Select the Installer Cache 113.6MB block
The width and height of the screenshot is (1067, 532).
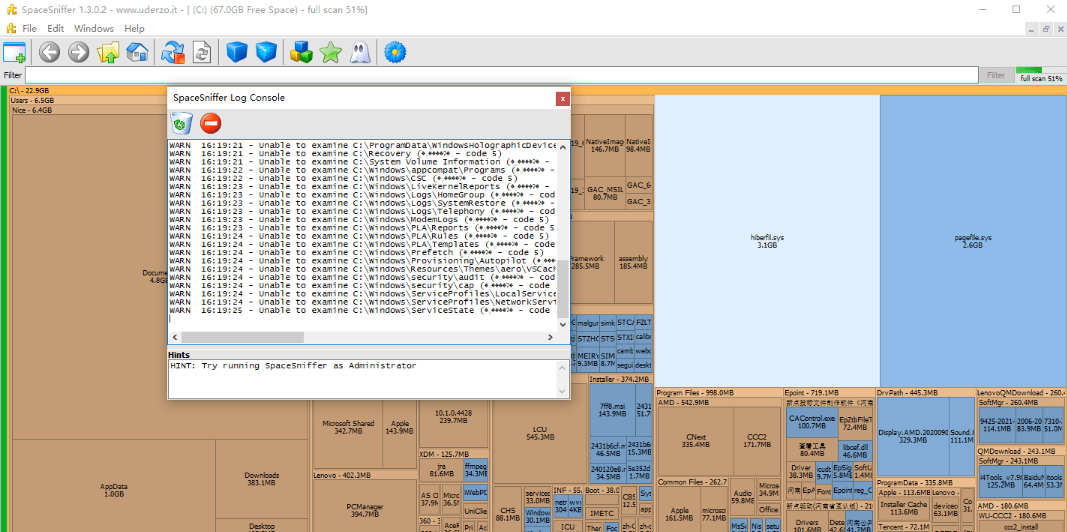(x=904, y=508)
